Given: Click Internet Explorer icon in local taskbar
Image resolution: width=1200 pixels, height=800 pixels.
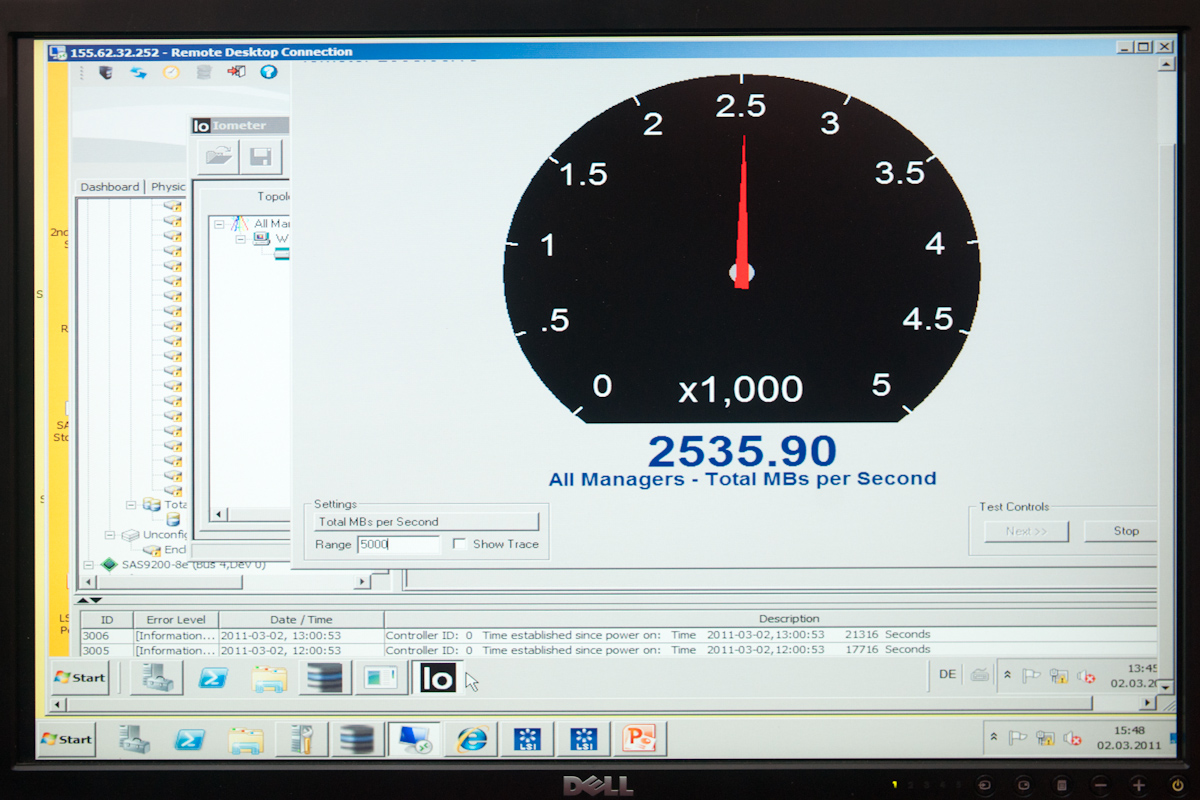Looking at the screenshot, I should click(x=471, y=739).
